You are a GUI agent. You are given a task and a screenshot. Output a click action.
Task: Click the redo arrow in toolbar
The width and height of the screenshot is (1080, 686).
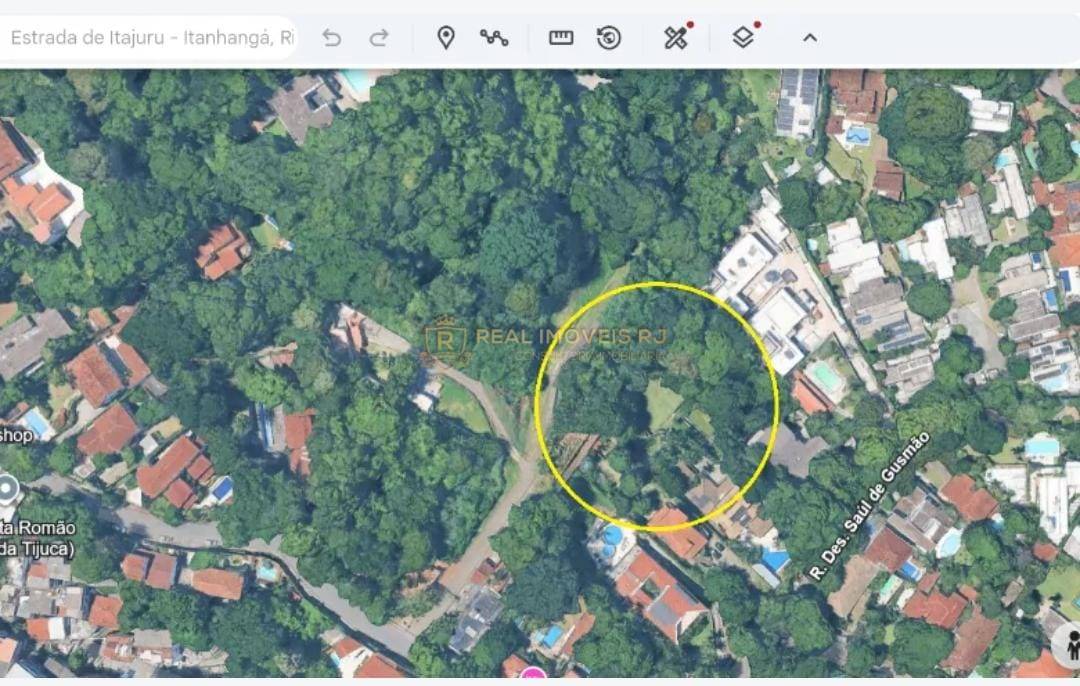click(x=379, y=38)
